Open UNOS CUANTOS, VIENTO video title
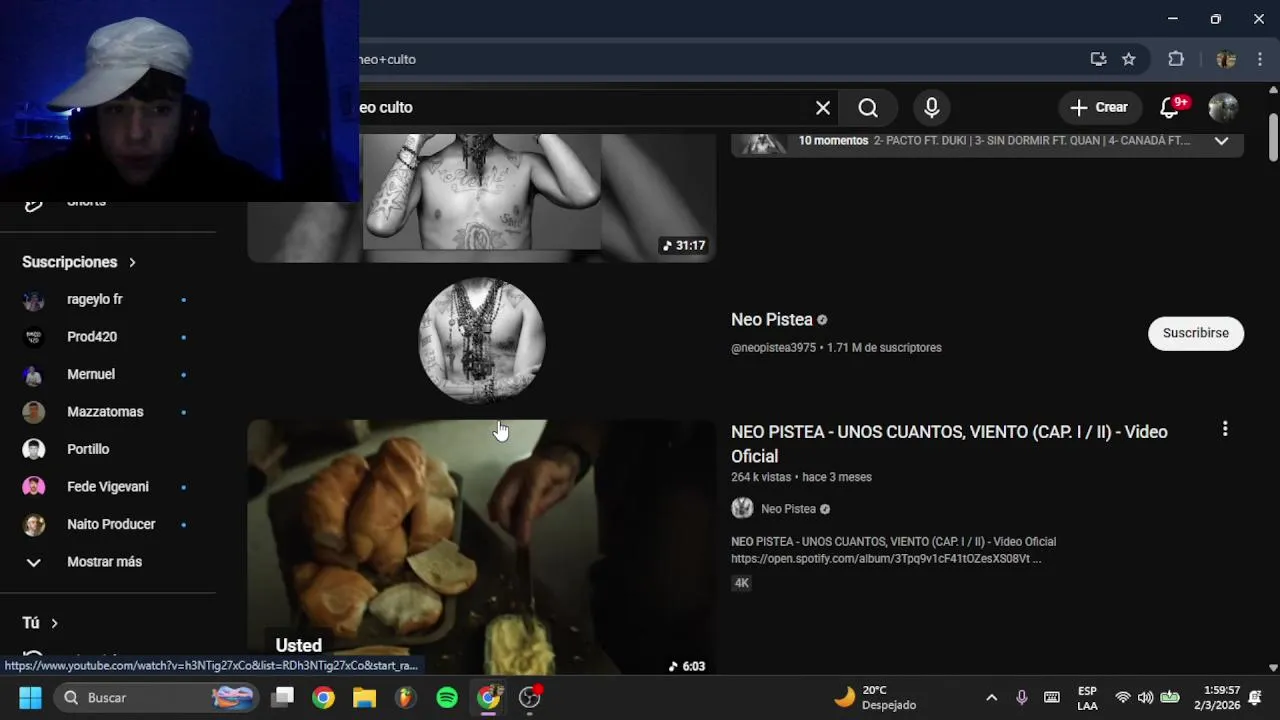The height and width of the screenshot is (720, 1280). tap(949, 444)
